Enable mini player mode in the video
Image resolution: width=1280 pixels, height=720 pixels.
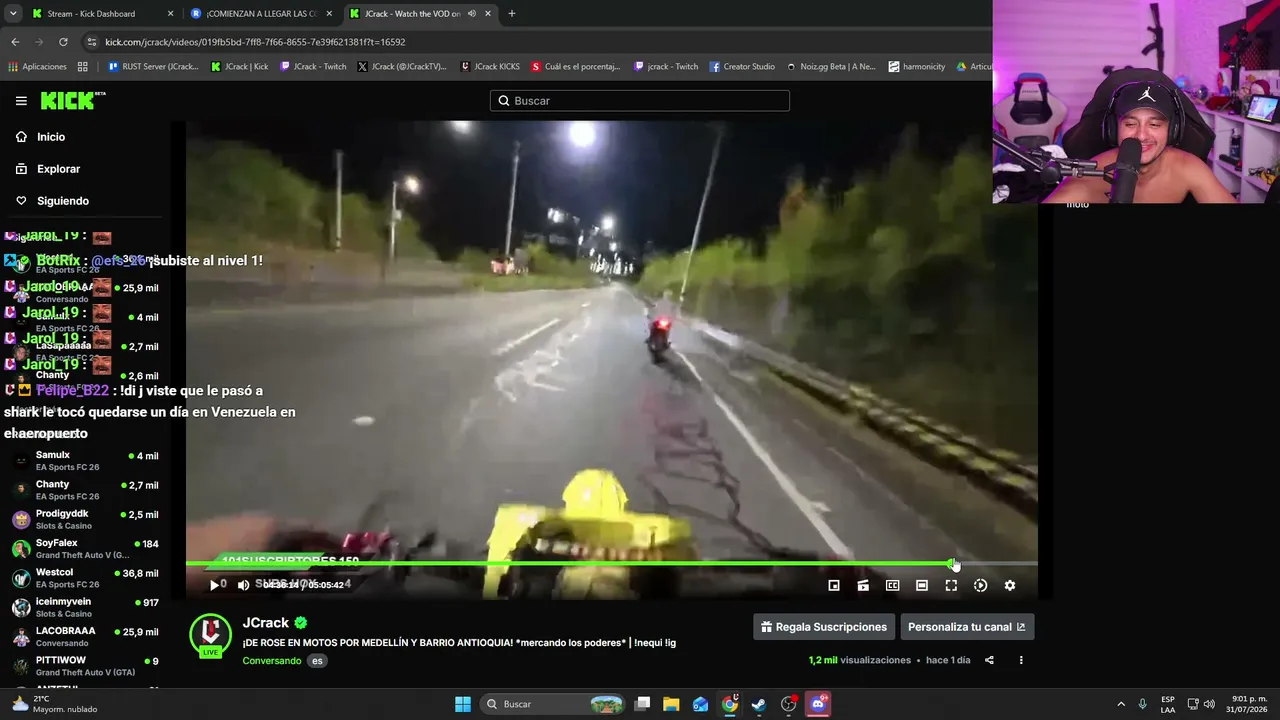point(834,585)
